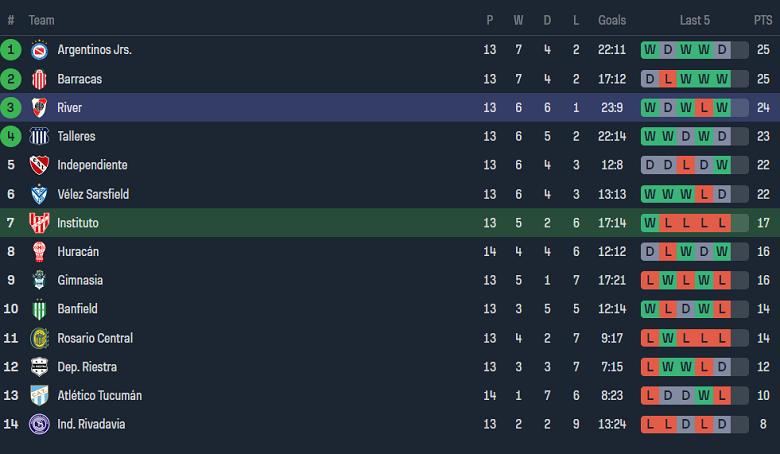Sort table by Goals column header
Screen dimensions: 780x454
[x=612, y=20]
